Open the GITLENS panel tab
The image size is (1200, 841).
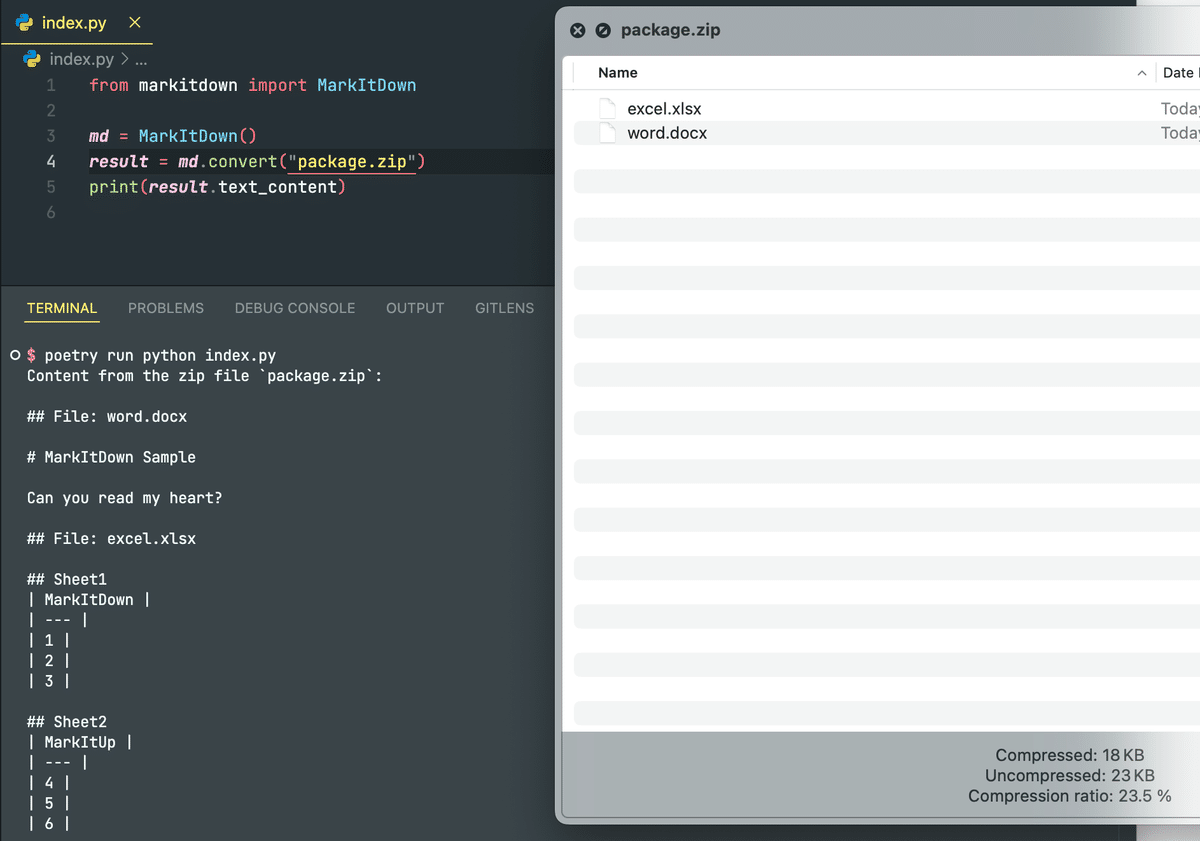pos(504,308)
